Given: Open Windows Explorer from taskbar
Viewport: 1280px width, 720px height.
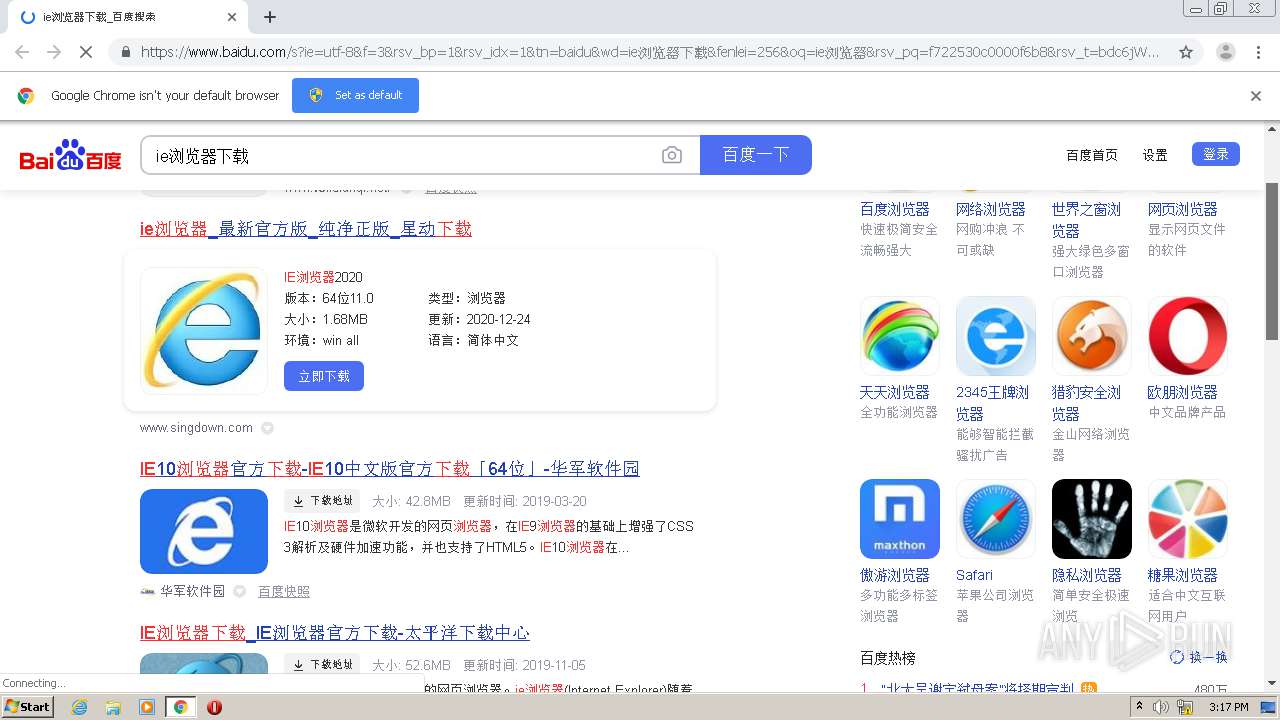Looking at the screenshot, I should (x=113, y=707).
